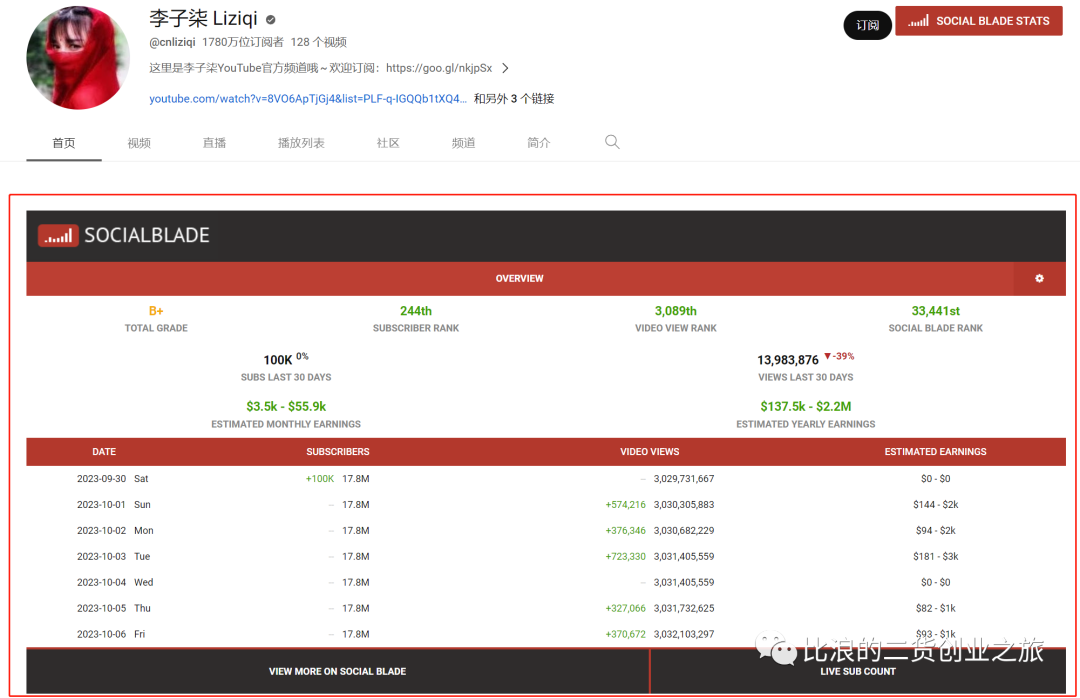1080x698 pixels.
Task: Click the B+ total grade value
Action: point(156,311)
